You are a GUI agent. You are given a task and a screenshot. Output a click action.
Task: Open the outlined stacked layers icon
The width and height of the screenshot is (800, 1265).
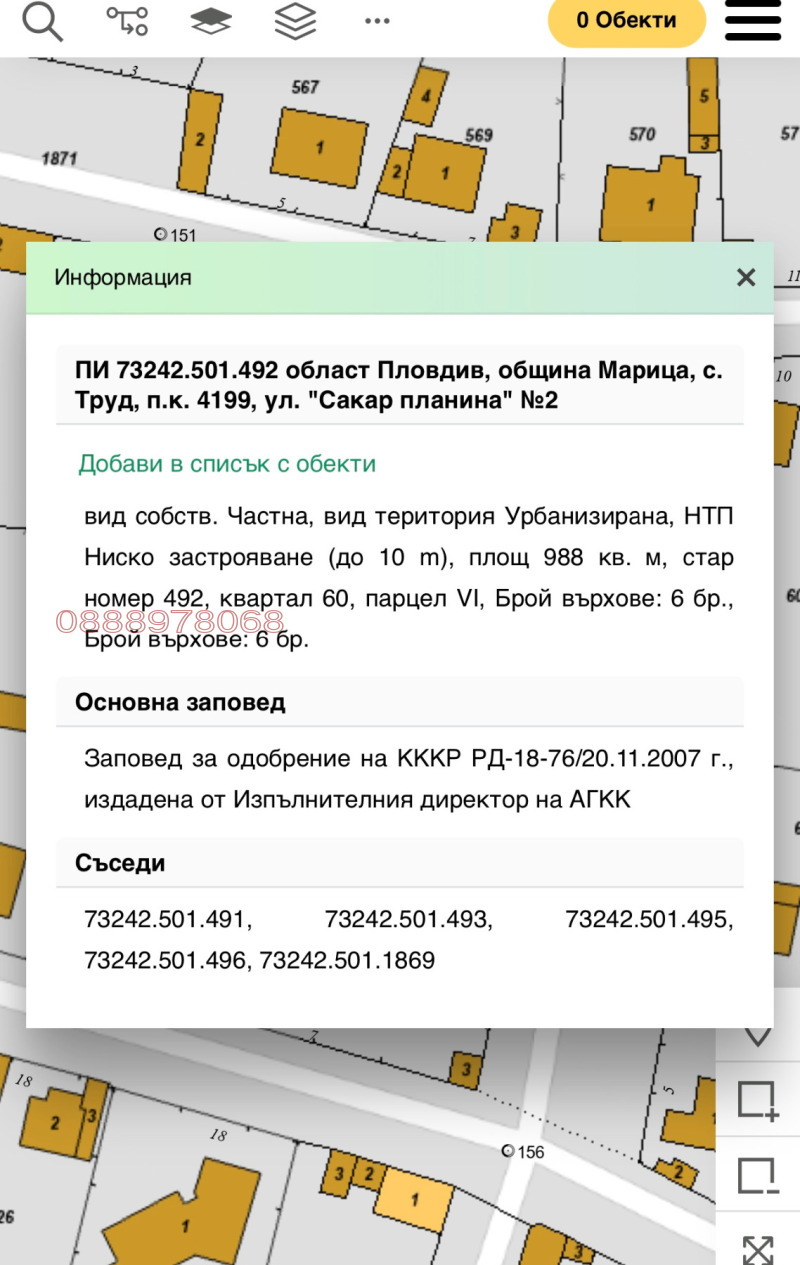(x=294, y=21)
